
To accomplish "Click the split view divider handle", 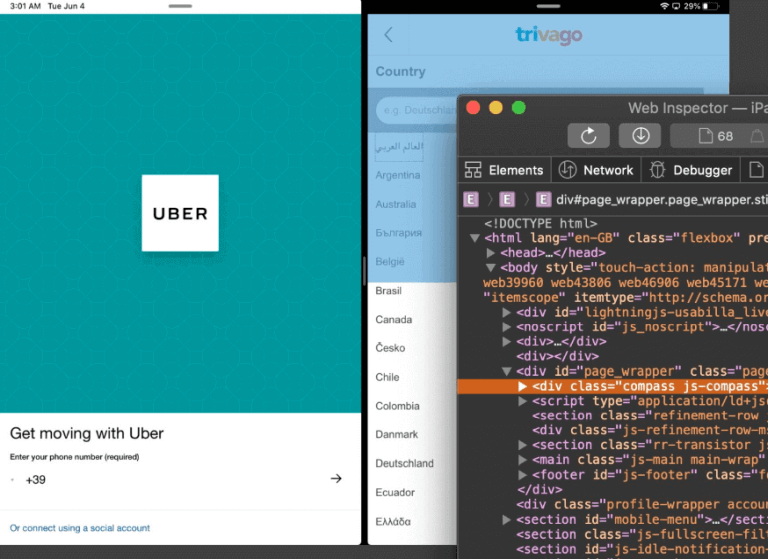I will click(364, 271).
